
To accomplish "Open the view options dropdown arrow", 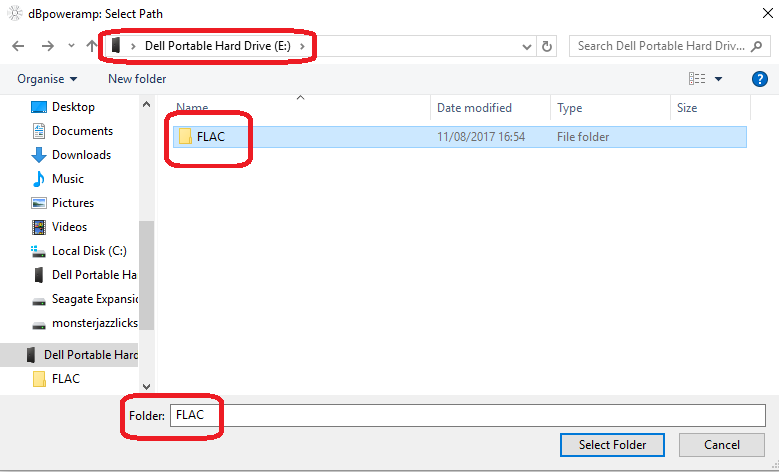I will [718, 79].
